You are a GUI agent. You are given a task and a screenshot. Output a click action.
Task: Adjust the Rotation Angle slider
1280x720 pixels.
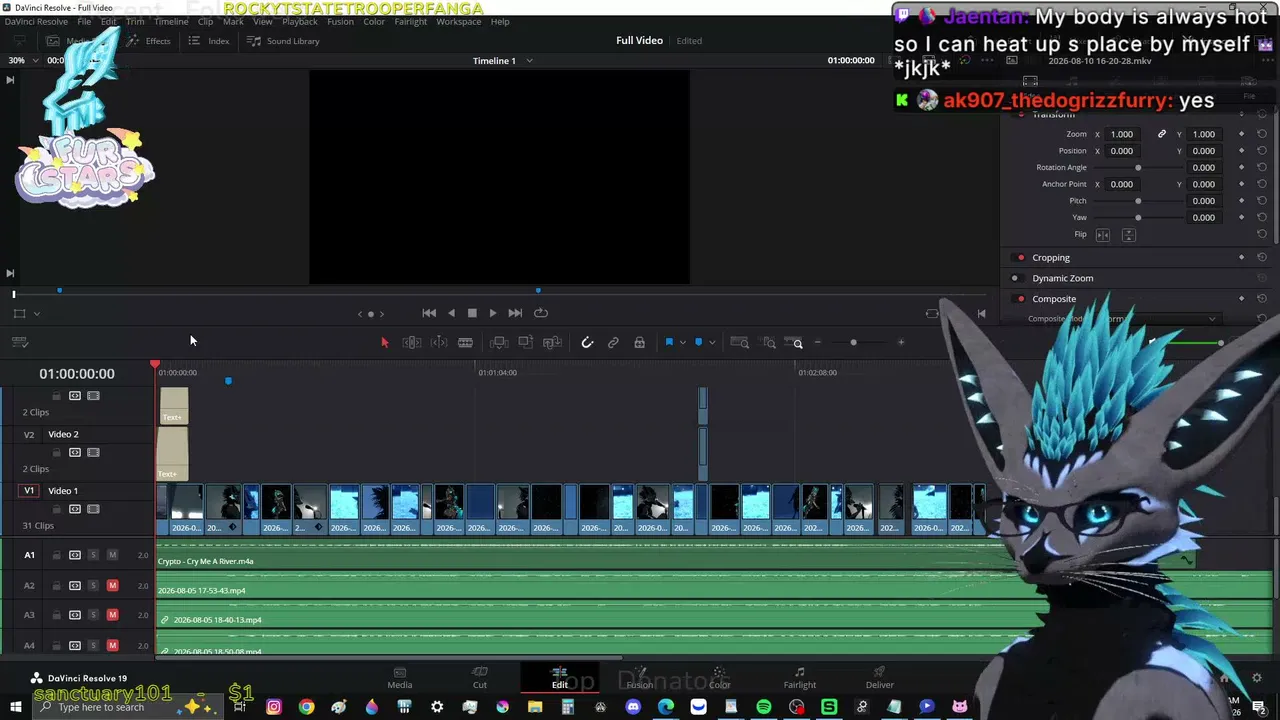(x=1138, y=168)
